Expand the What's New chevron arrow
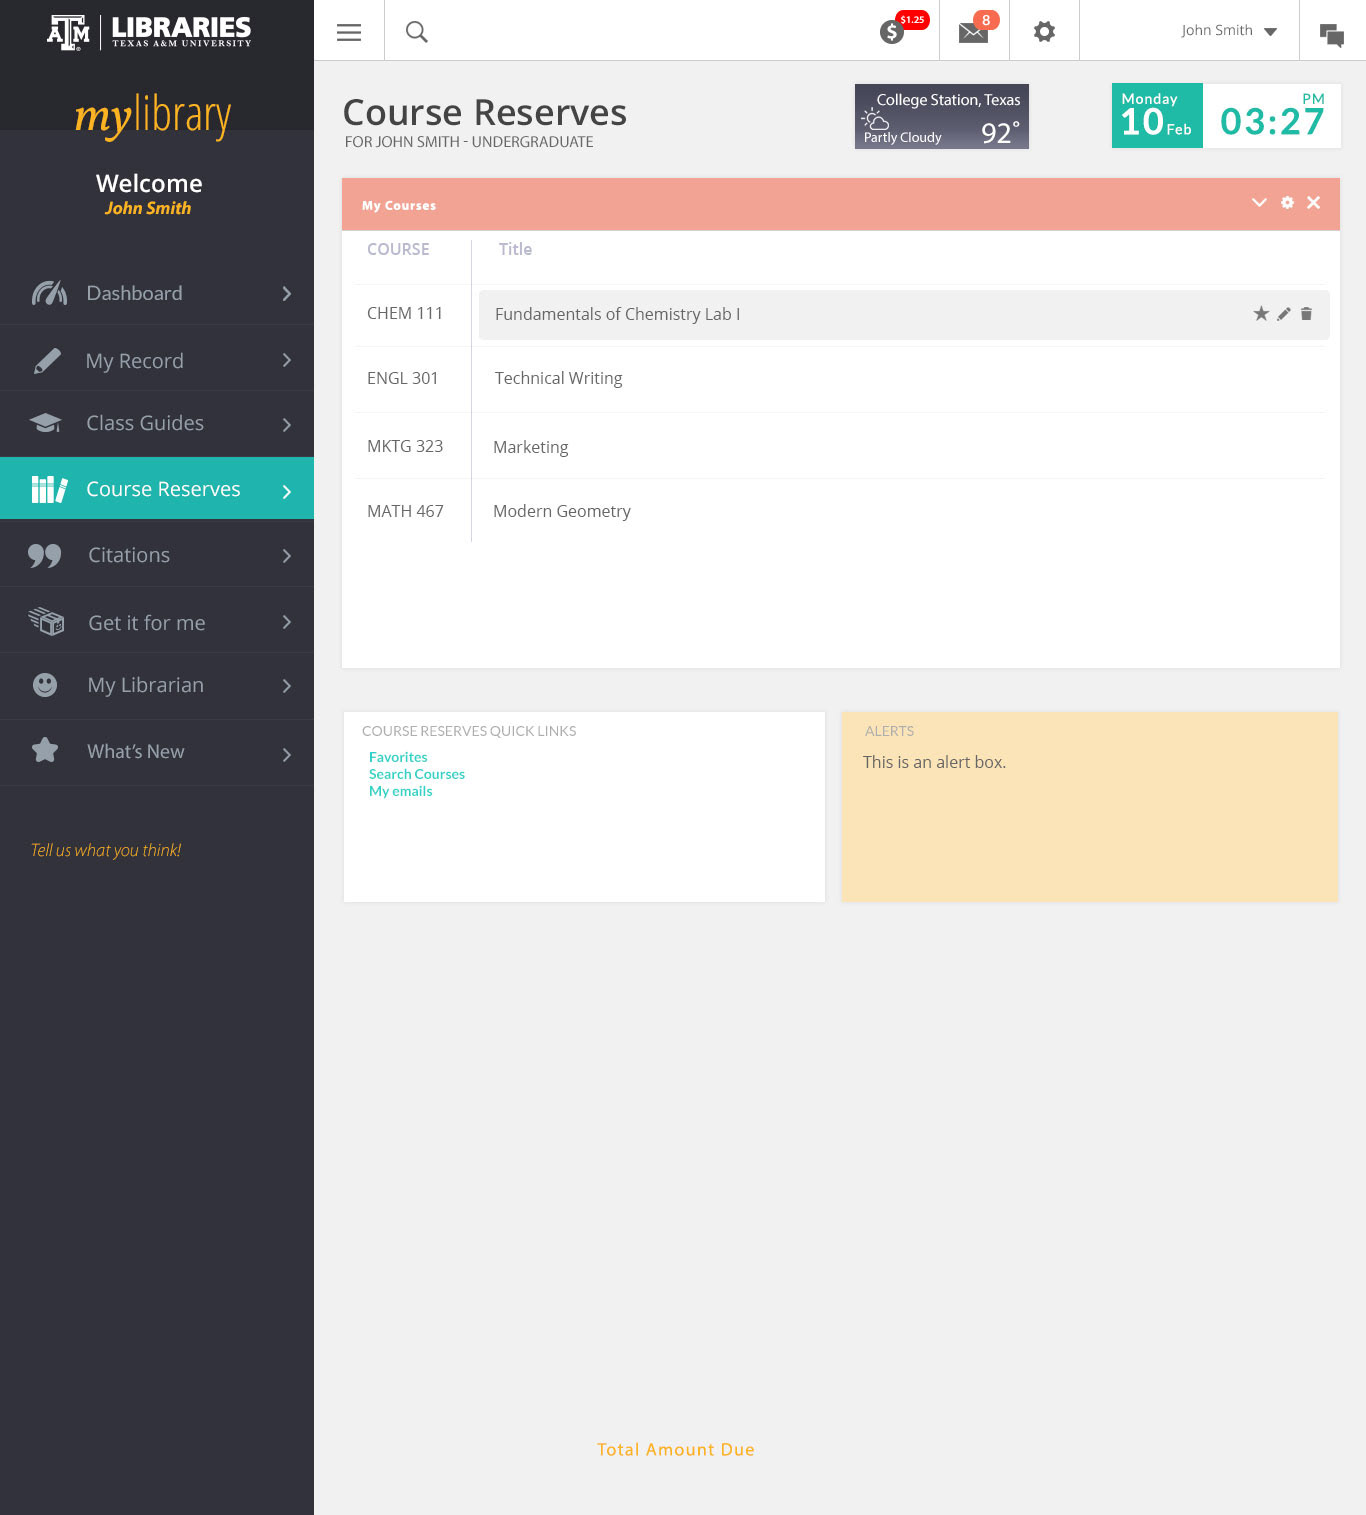 click(x=287, y=754)
